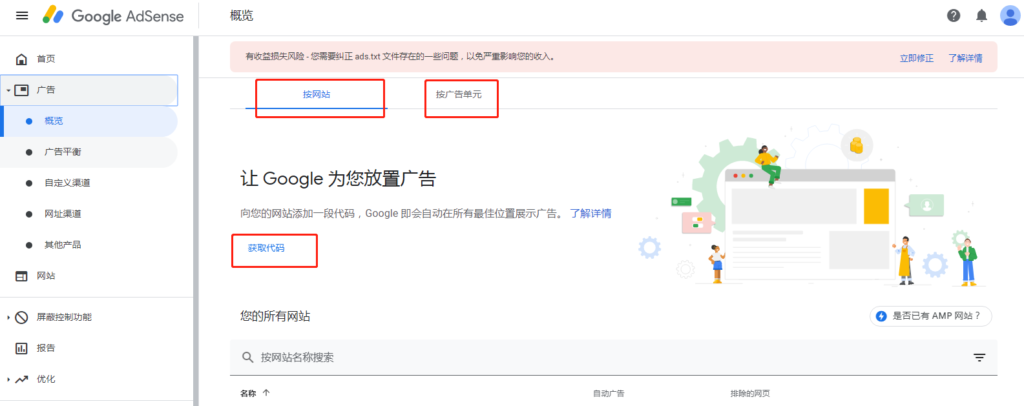This screenshot has width=1024, height=406.
Task: Click the search magnifier icon
Action: pos(248,357)
